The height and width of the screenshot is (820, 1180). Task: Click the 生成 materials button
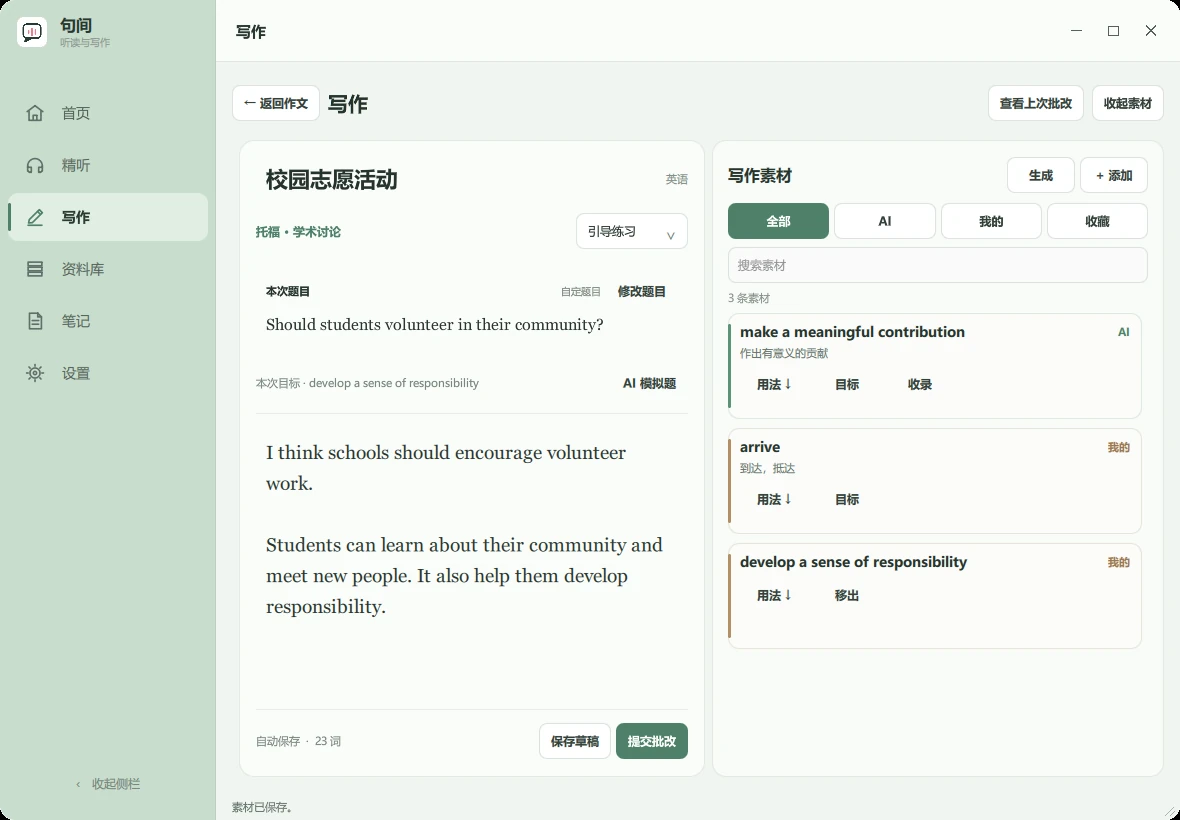pos(1041,175)
